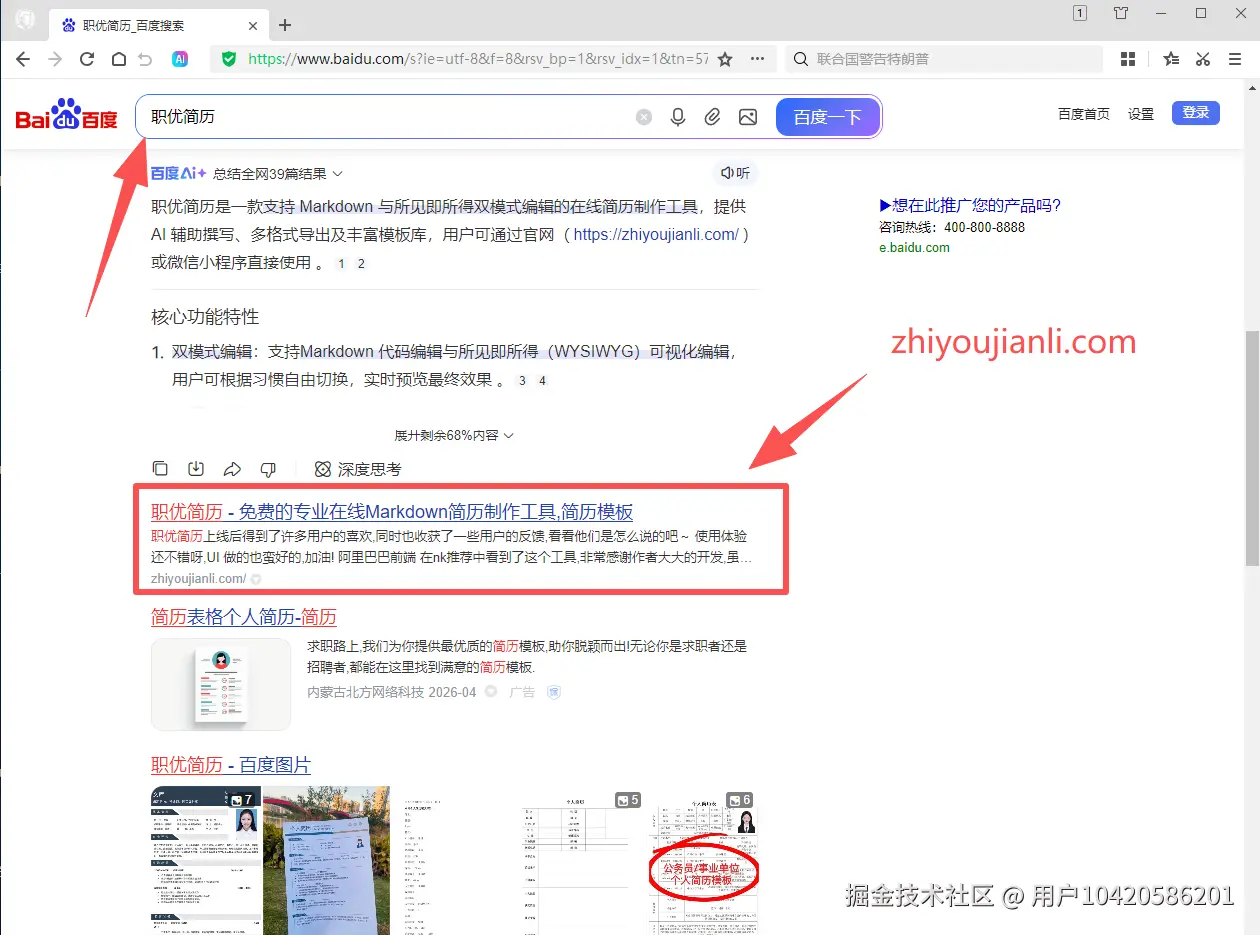Viewport: 1260px width, 935px height.
Task: Download the AI summary result
Action: 196,469
